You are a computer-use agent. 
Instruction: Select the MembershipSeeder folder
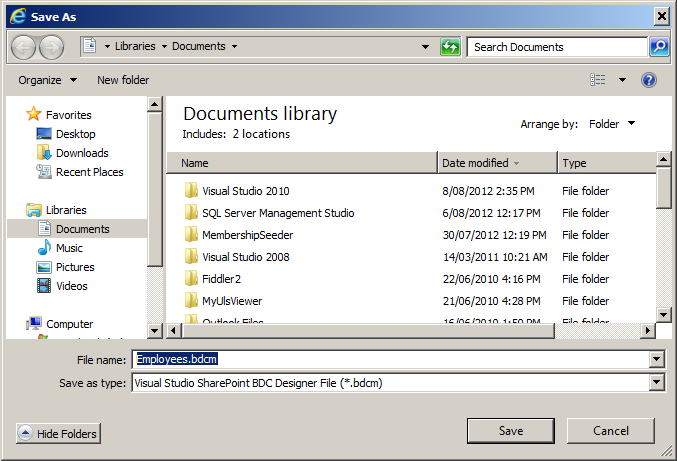tap(247, 235)
